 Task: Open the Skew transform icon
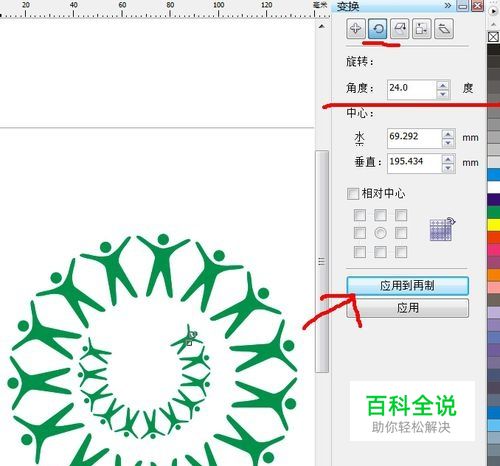pyautogui.click(x=444, y=29)
